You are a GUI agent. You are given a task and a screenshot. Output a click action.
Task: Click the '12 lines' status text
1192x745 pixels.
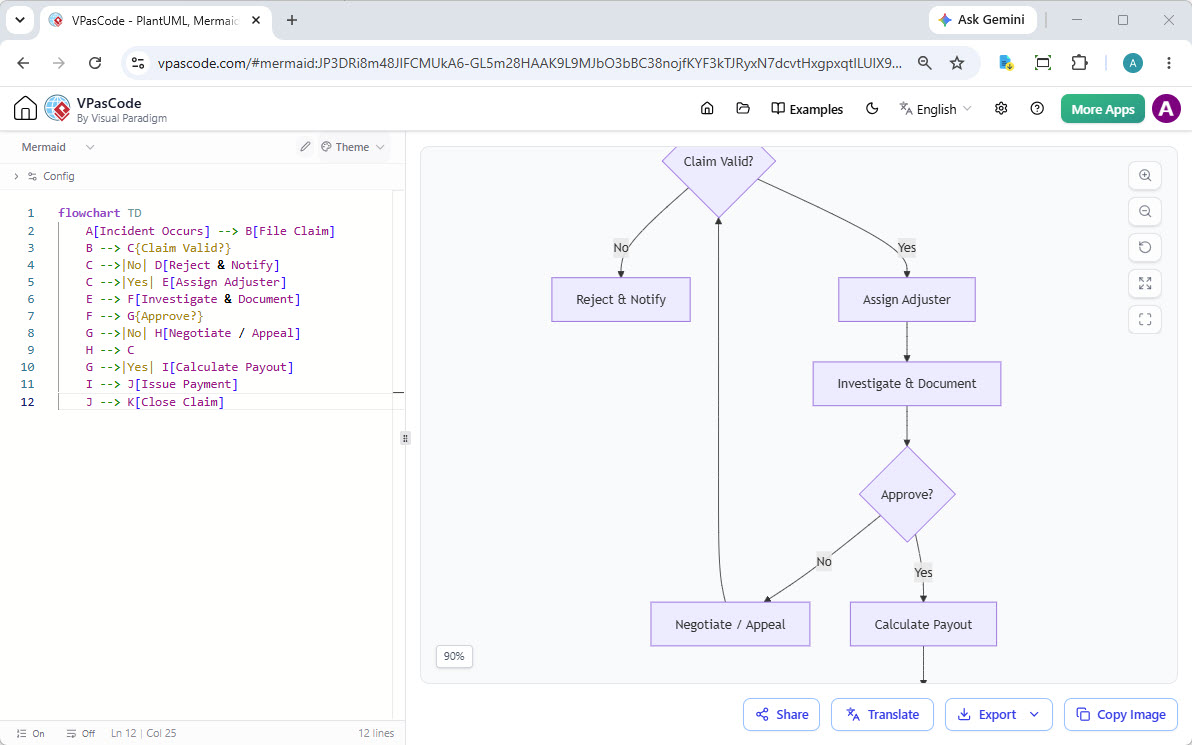click(x=376, y=733)
